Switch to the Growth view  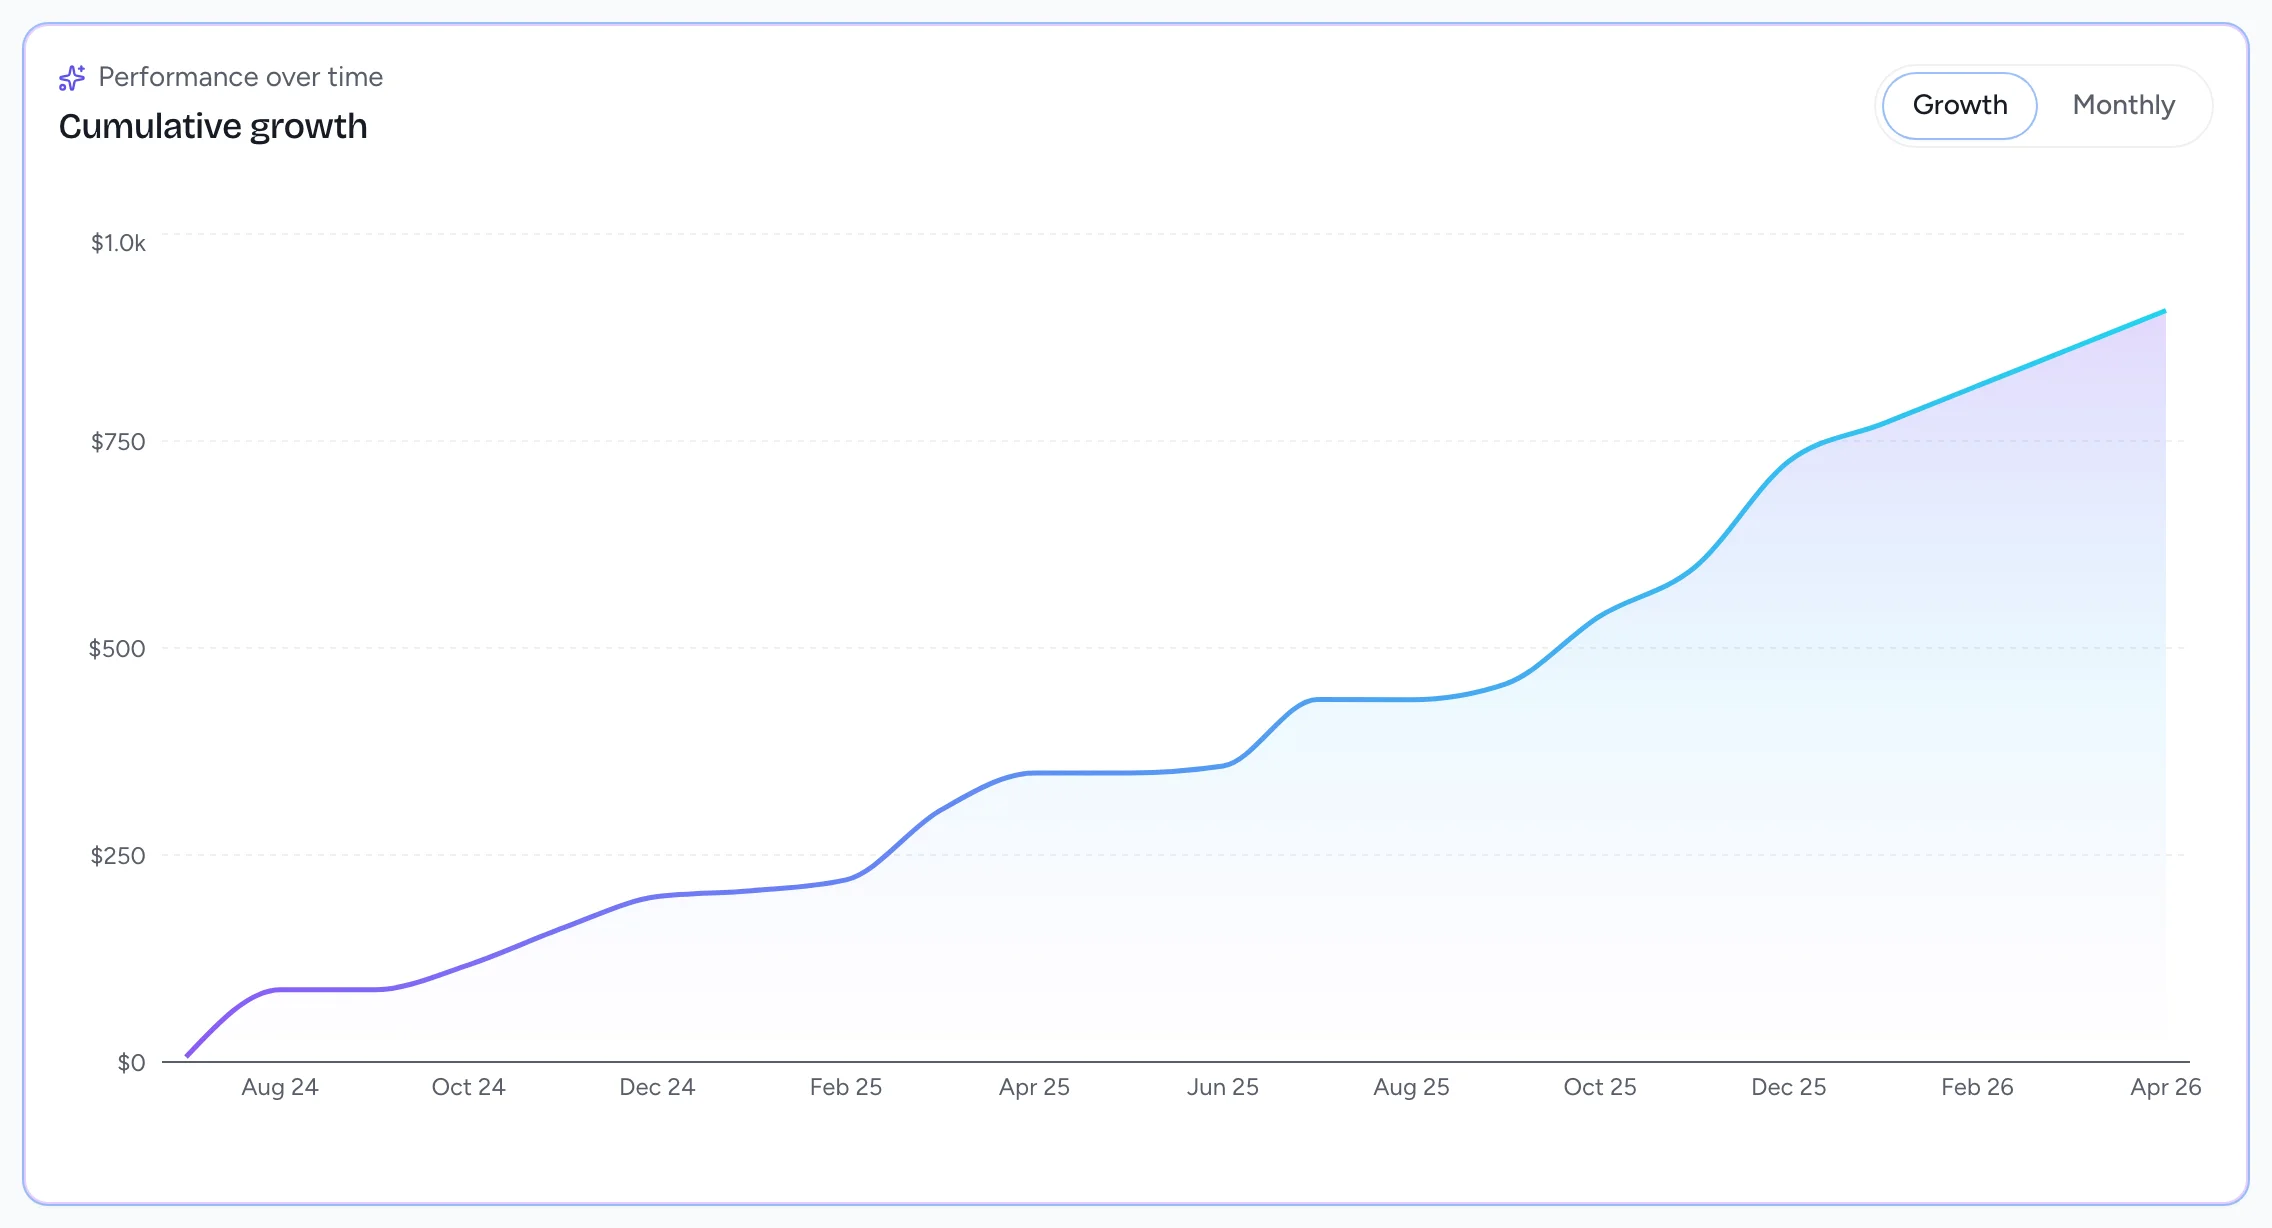coord(1959,105)
